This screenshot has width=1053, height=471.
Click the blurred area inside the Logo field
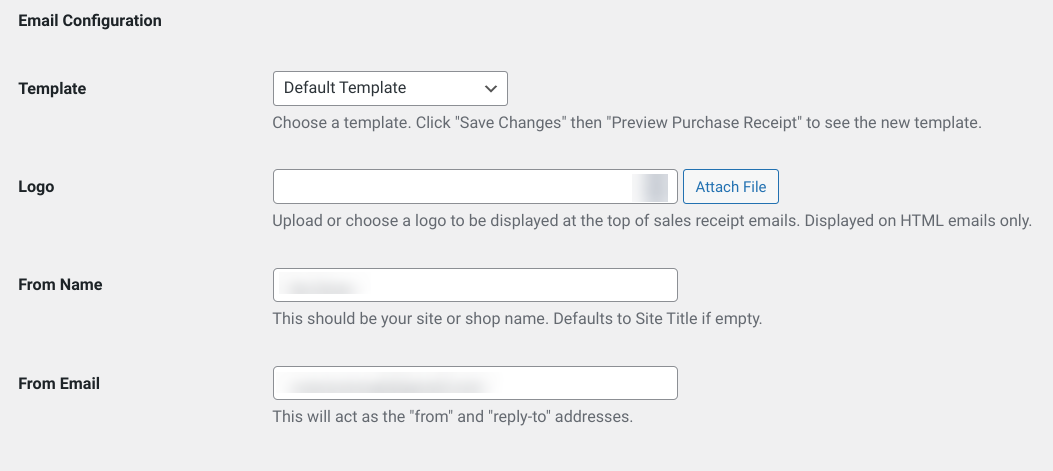pos(650,187)
